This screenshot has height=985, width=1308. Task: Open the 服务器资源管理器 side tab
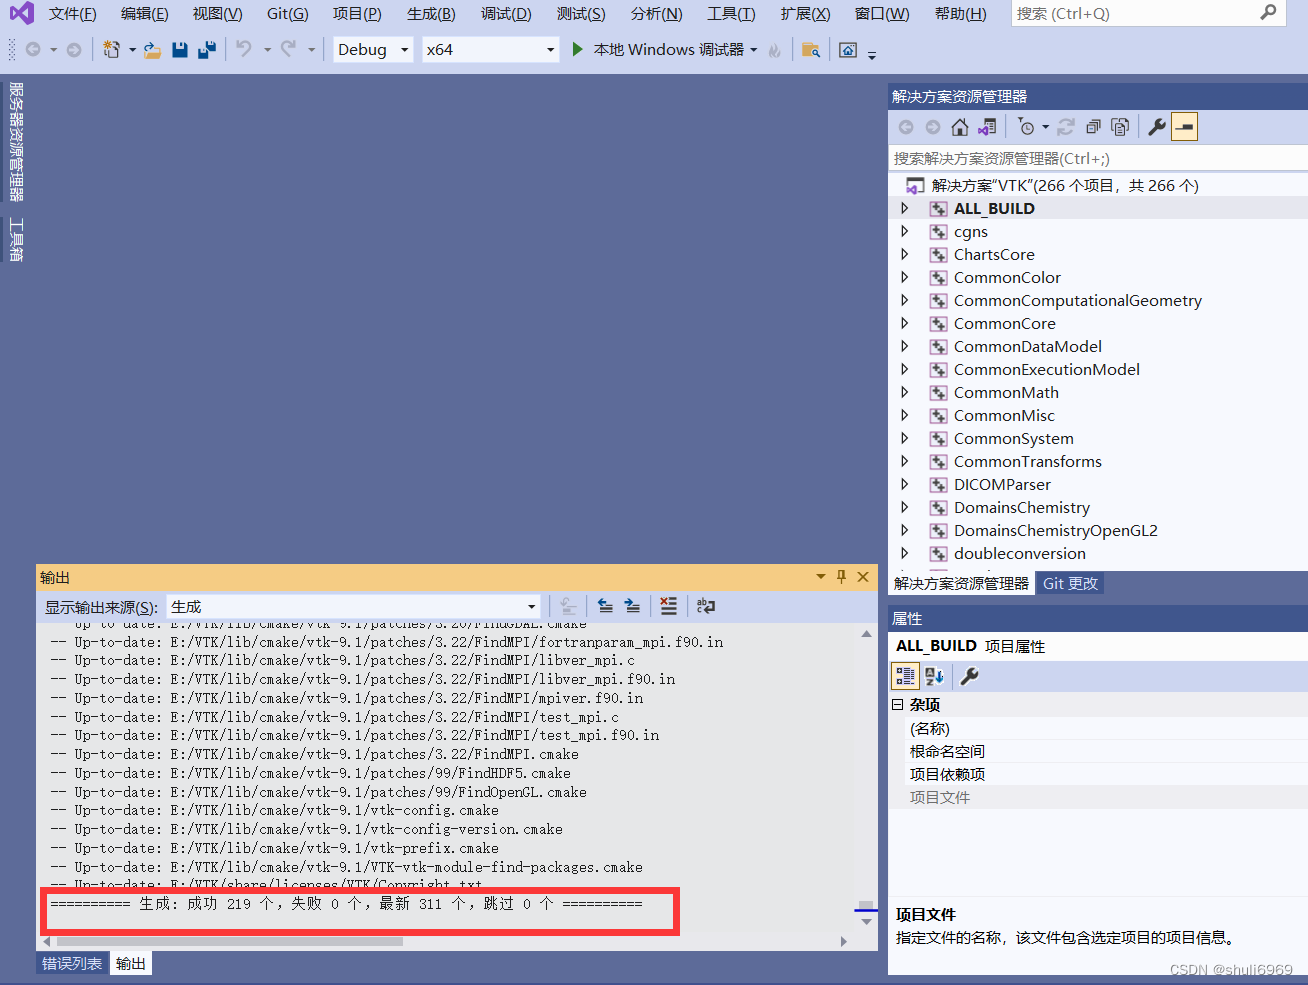(16, 141)
